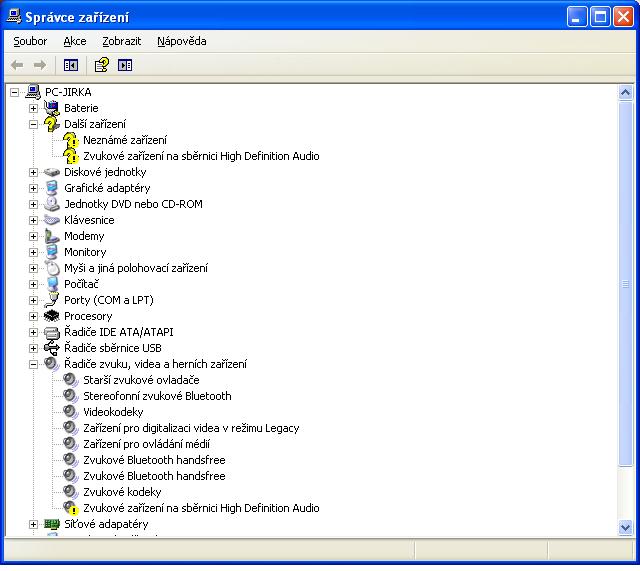Select Zařízení pro ovládání médií
The width and height of the screenshot is (640, 571).
[x=147, y=444]
